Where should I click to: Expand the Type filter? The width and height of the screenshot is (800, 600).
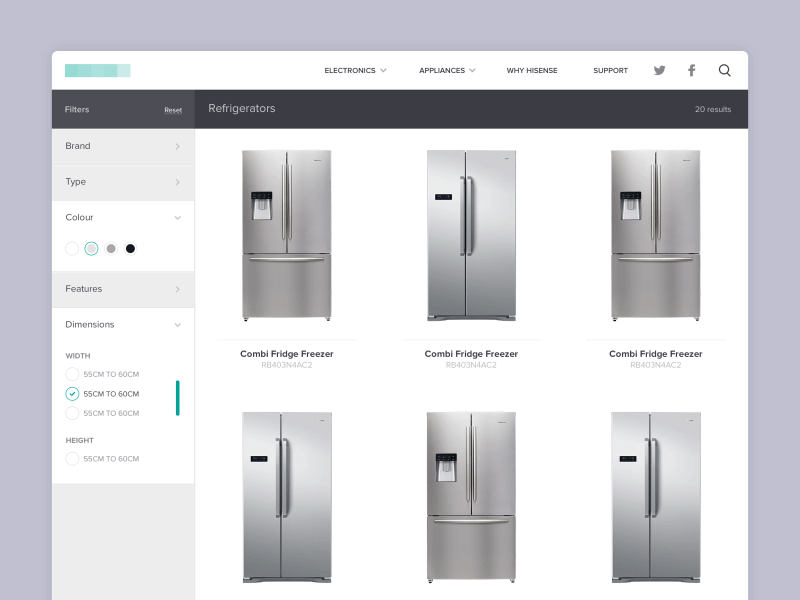pos(123,182)
